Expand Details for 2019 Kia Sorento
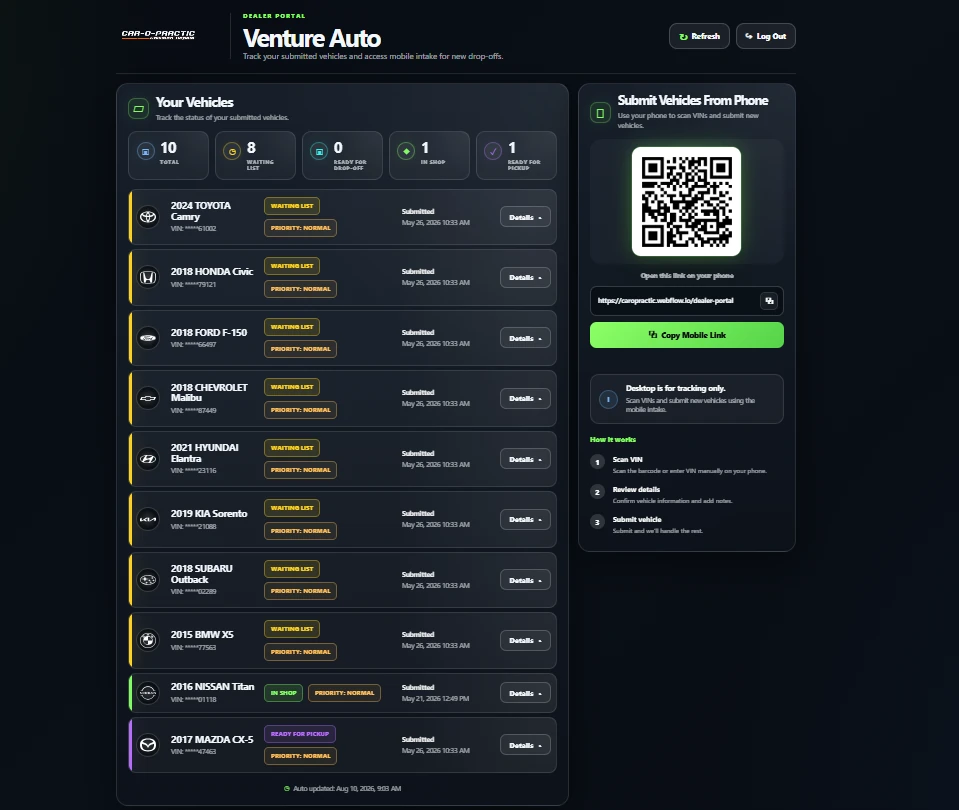Image resolution: width=959 pixels, height=810 pixels. point(525,519)
